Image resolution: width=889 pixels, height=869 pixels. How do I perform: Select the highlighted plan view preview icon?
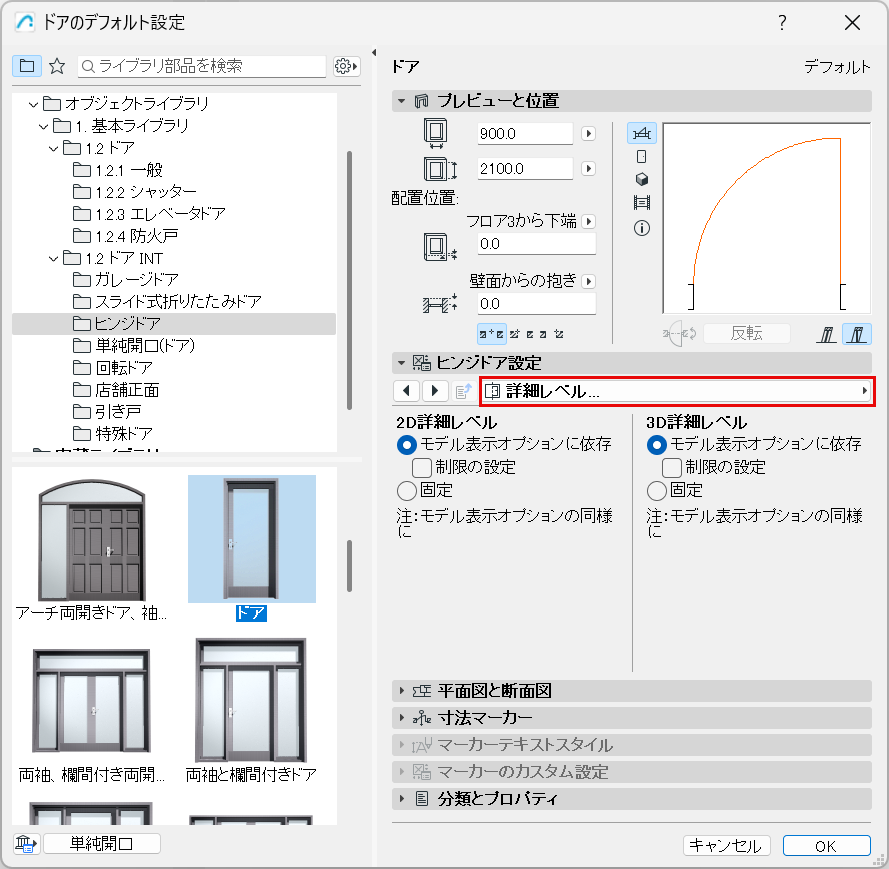point(641,132)
